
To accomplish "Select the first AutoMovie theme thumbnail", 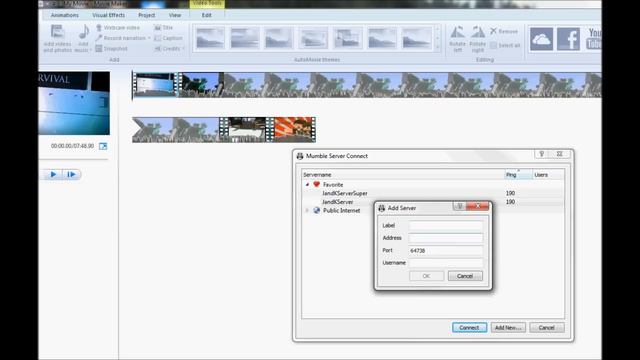I will click(x=210, y=38).
